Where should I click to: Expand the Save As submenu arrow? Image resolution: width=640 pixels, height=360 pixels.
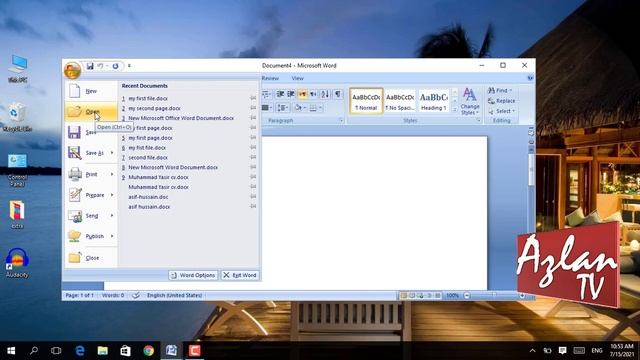(x=112, y=153)
